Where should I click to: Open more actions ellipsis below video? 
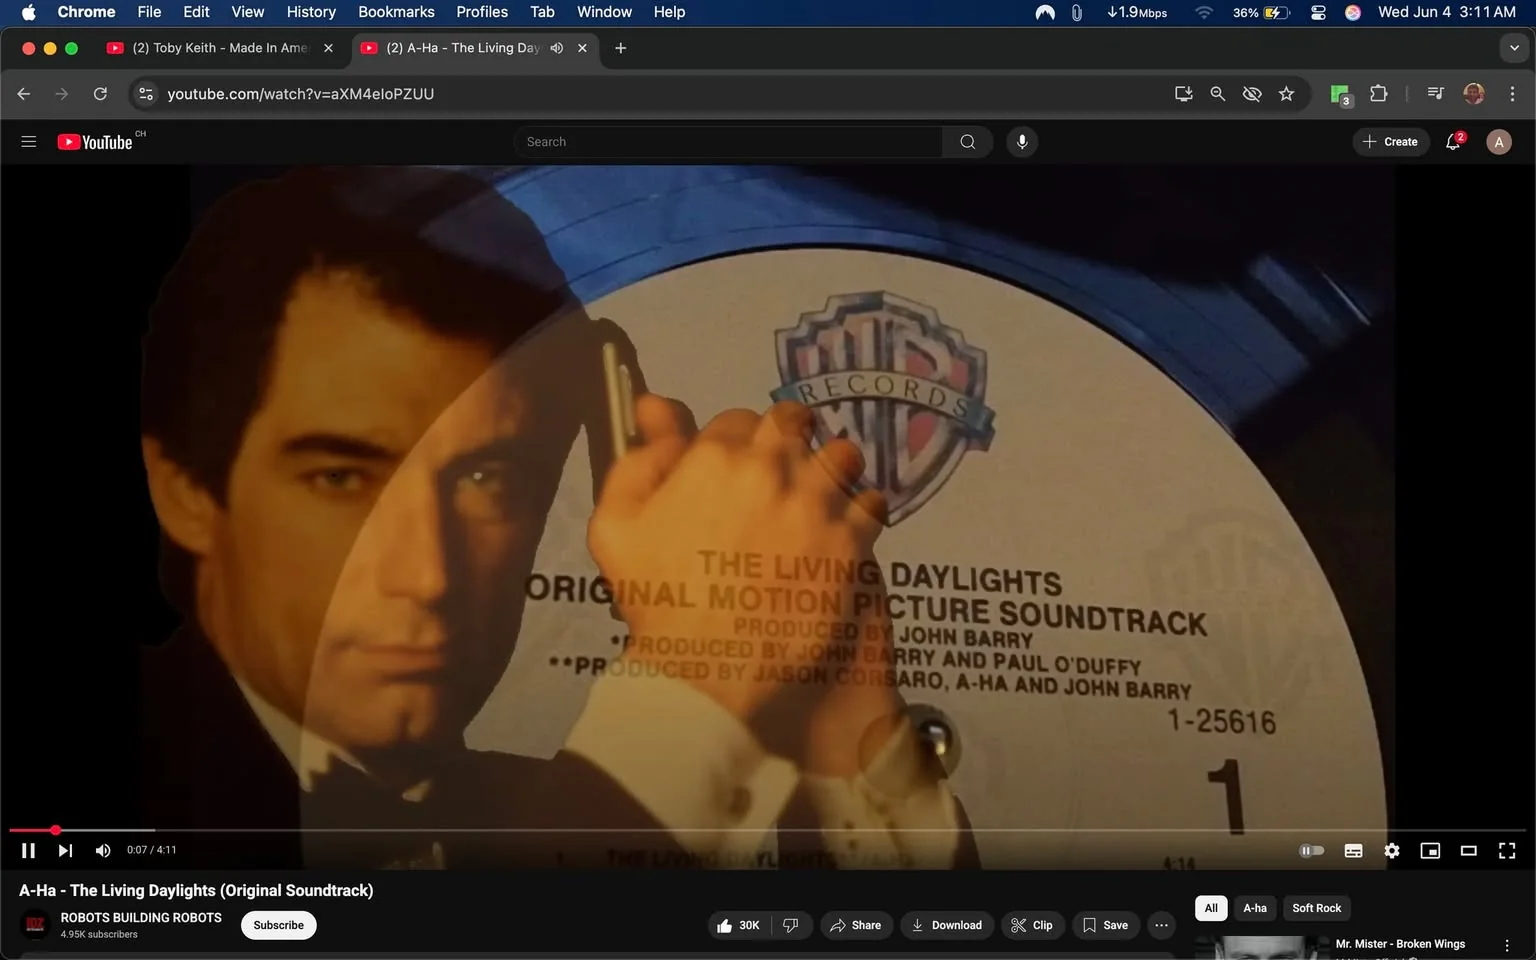pyautogui.click(x=1161, y=925)
